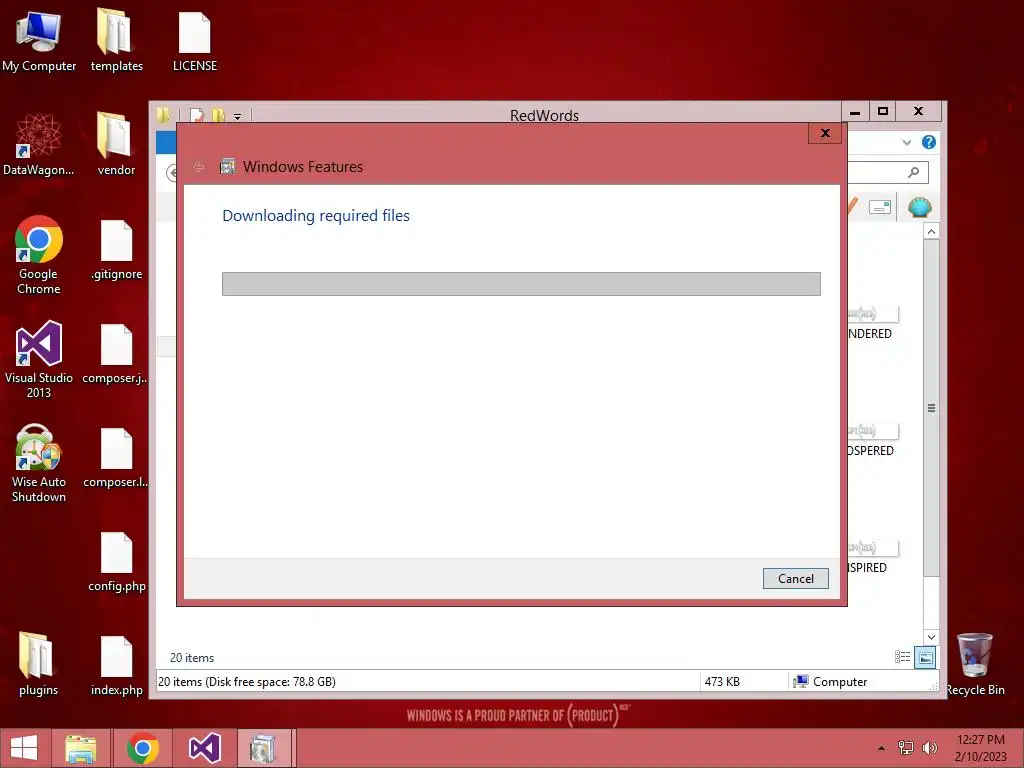The image size is (1024, 768).
Task: Open Visual Studio 2013 desktop shortcut
Action: pos(39,359)
